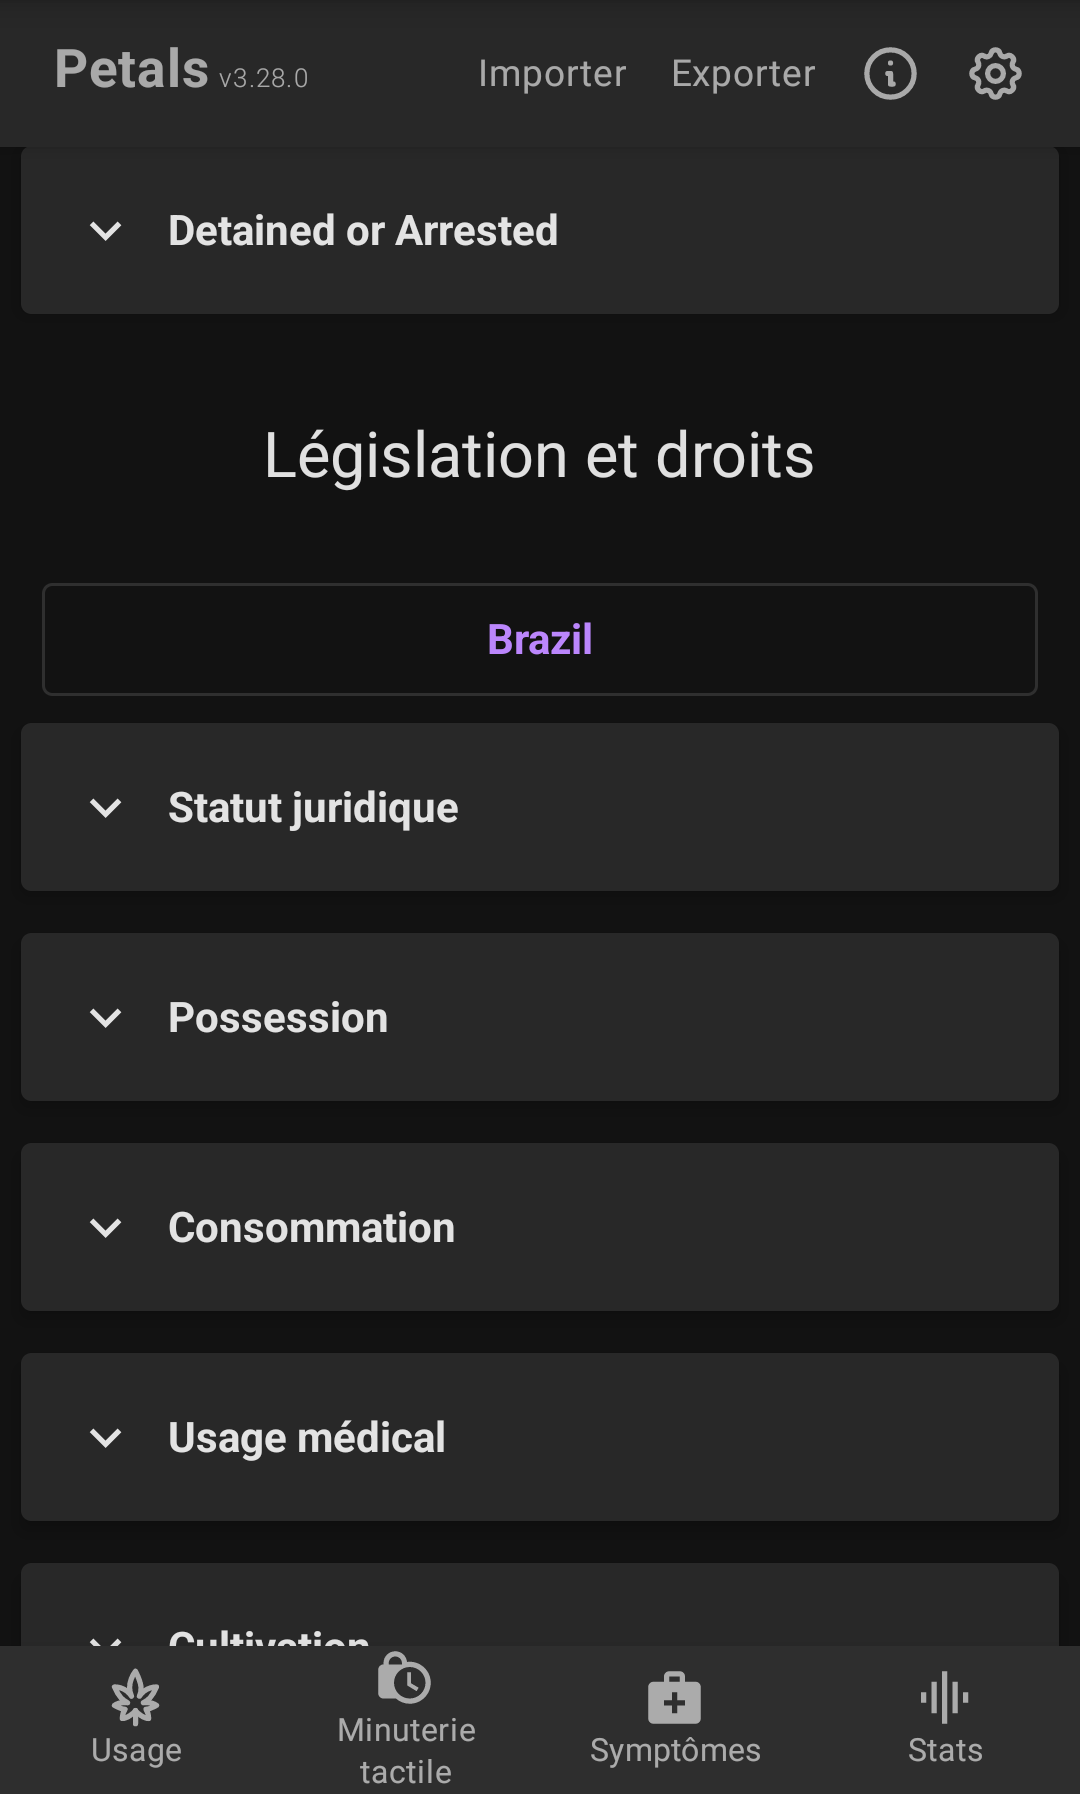
Task: Expand the Consommation chevron
Action: (x=106, y=1228)
